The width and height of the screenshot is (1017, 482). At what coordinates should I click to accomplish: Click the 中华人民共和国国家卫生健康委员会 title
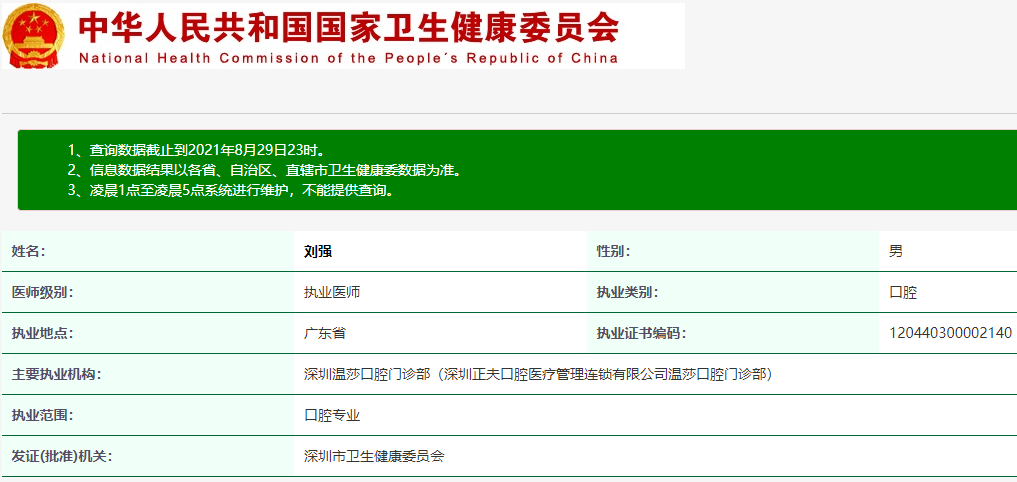(348, 27)
